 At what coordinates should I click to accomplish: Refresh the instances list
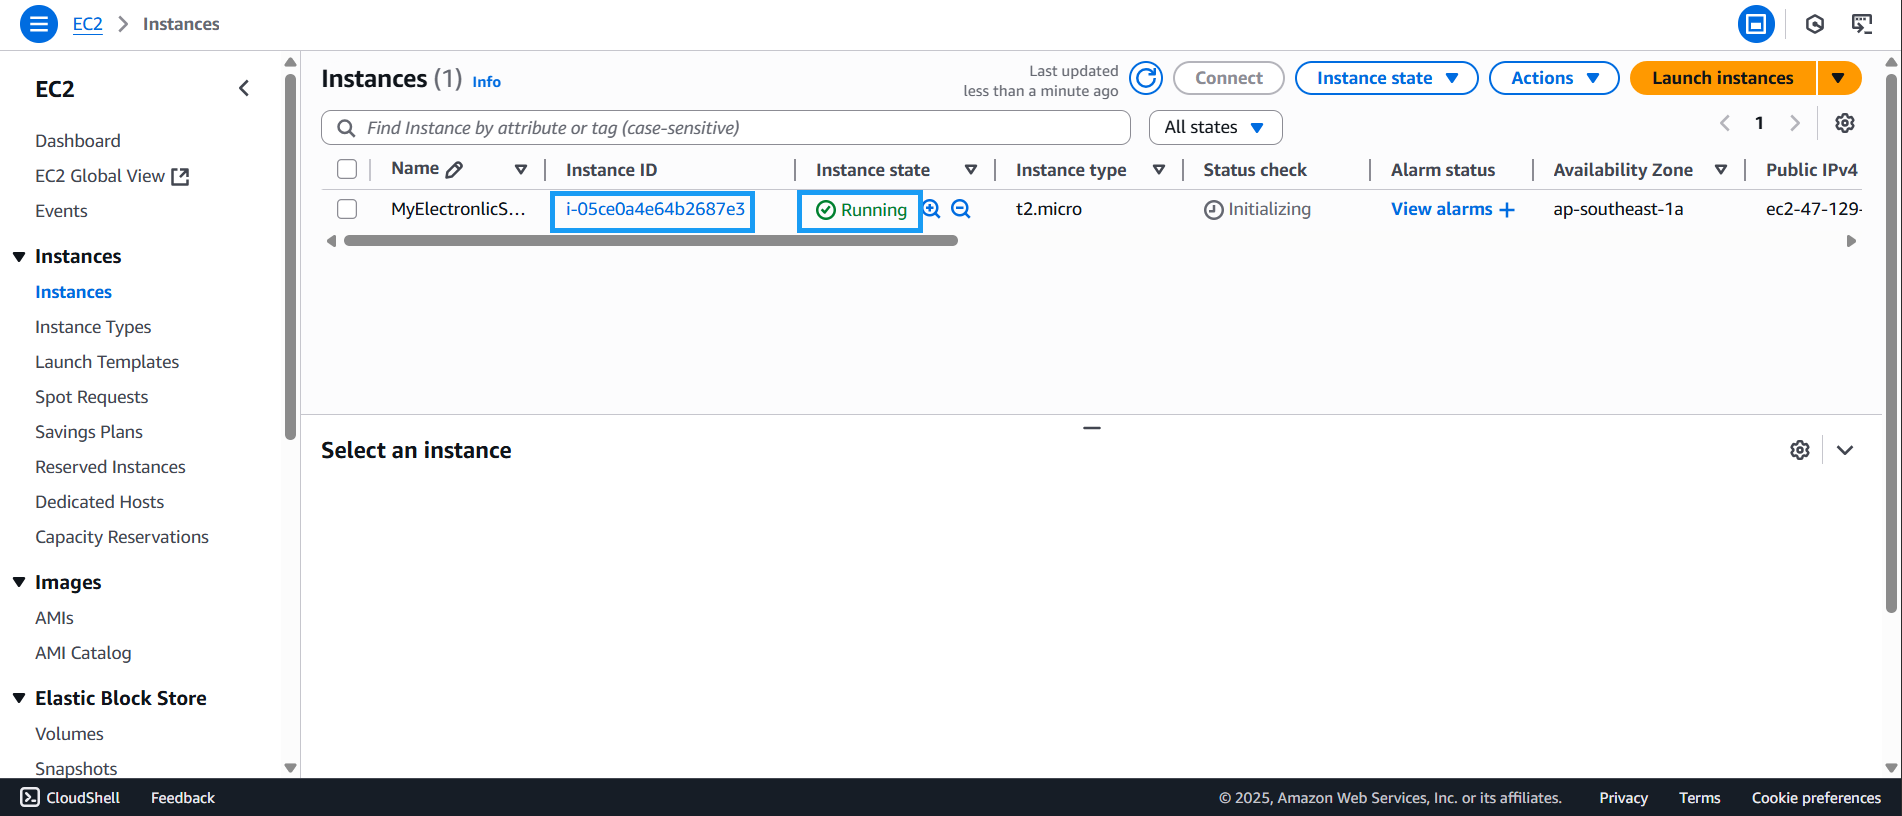point(1146,78)
